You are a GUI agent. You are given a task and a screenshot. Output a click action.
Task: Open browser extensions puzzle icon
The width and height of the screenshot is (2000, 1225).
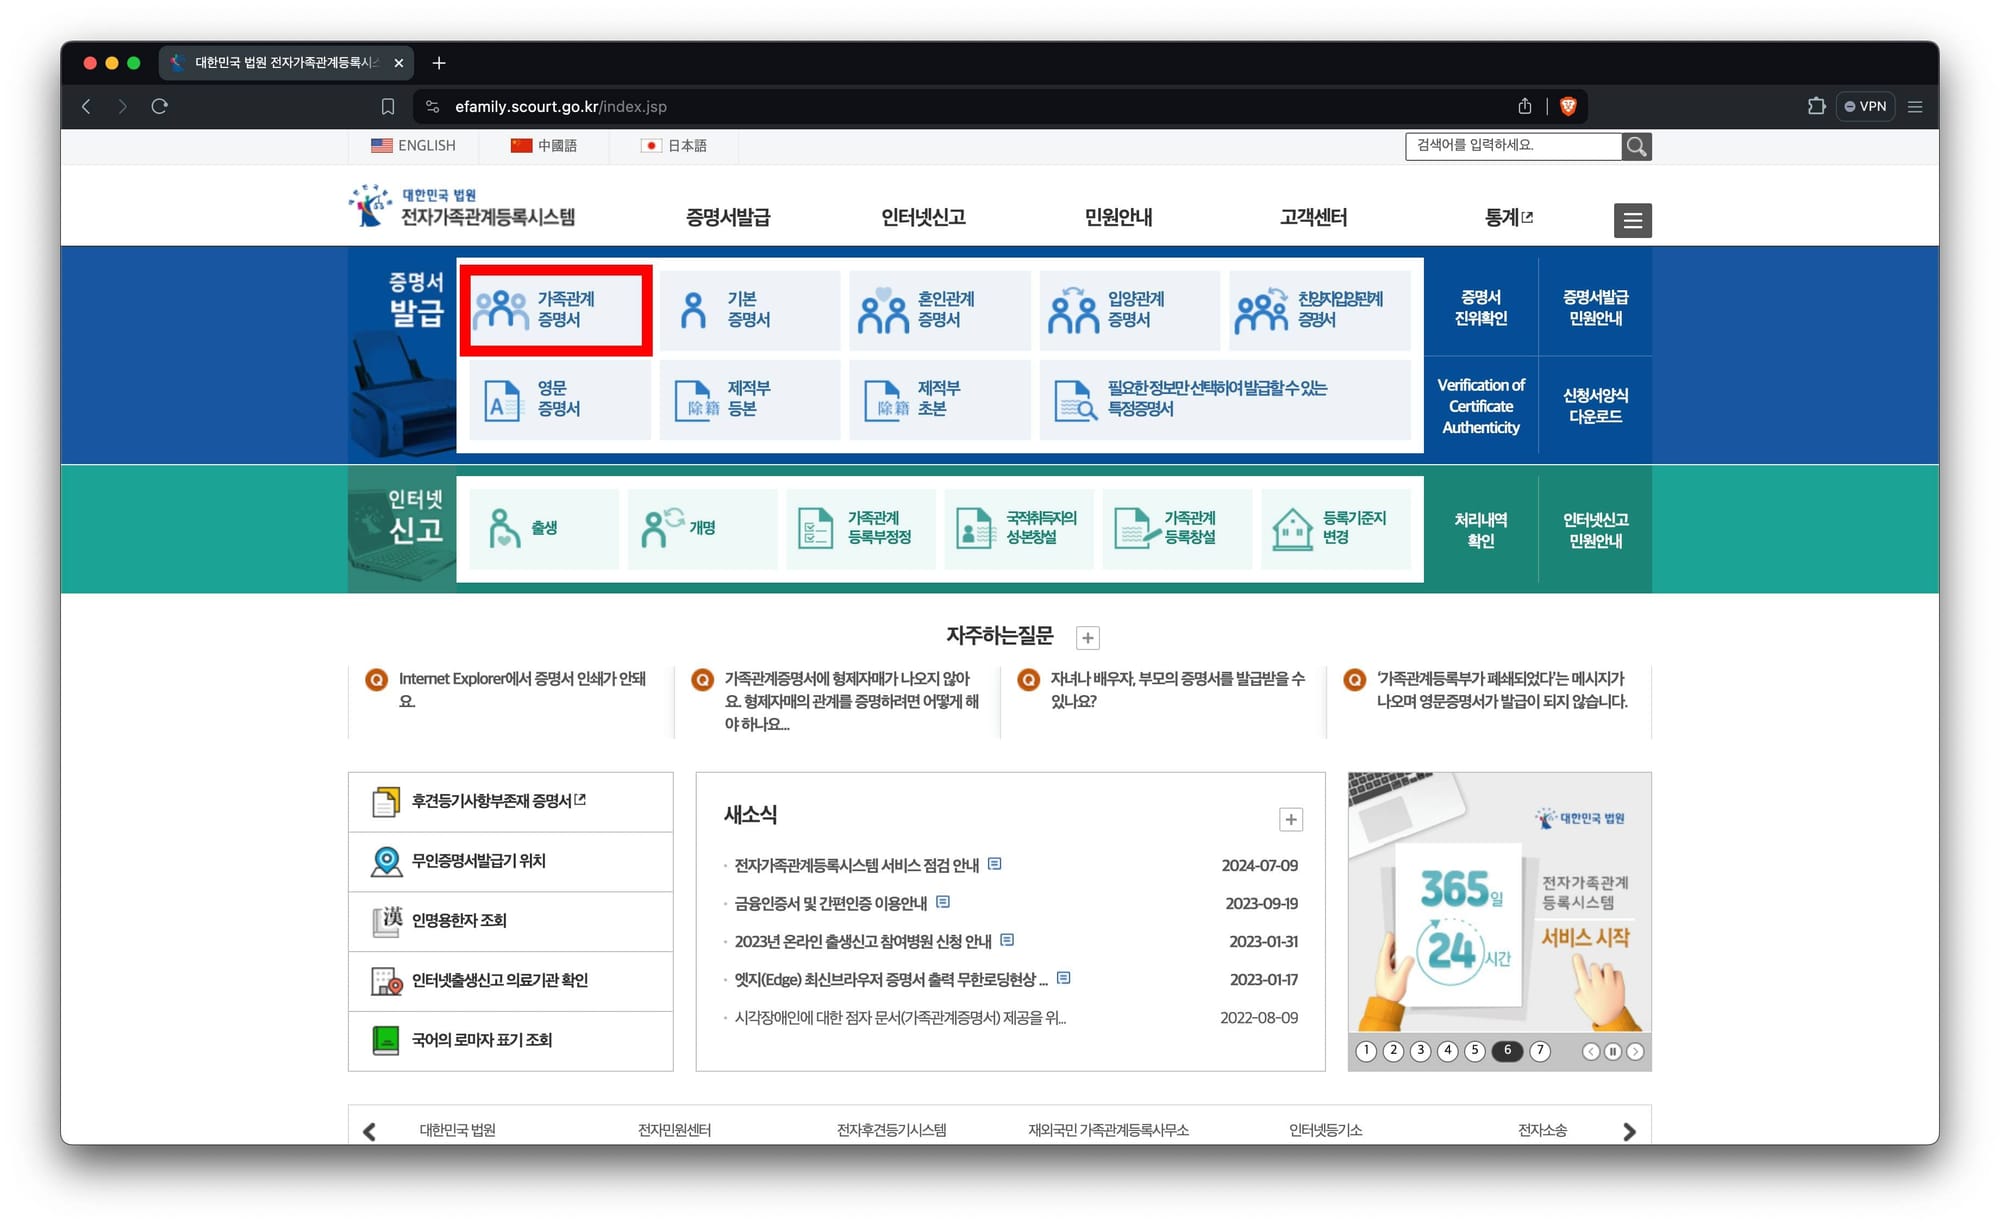click(x=1816, y=106)
